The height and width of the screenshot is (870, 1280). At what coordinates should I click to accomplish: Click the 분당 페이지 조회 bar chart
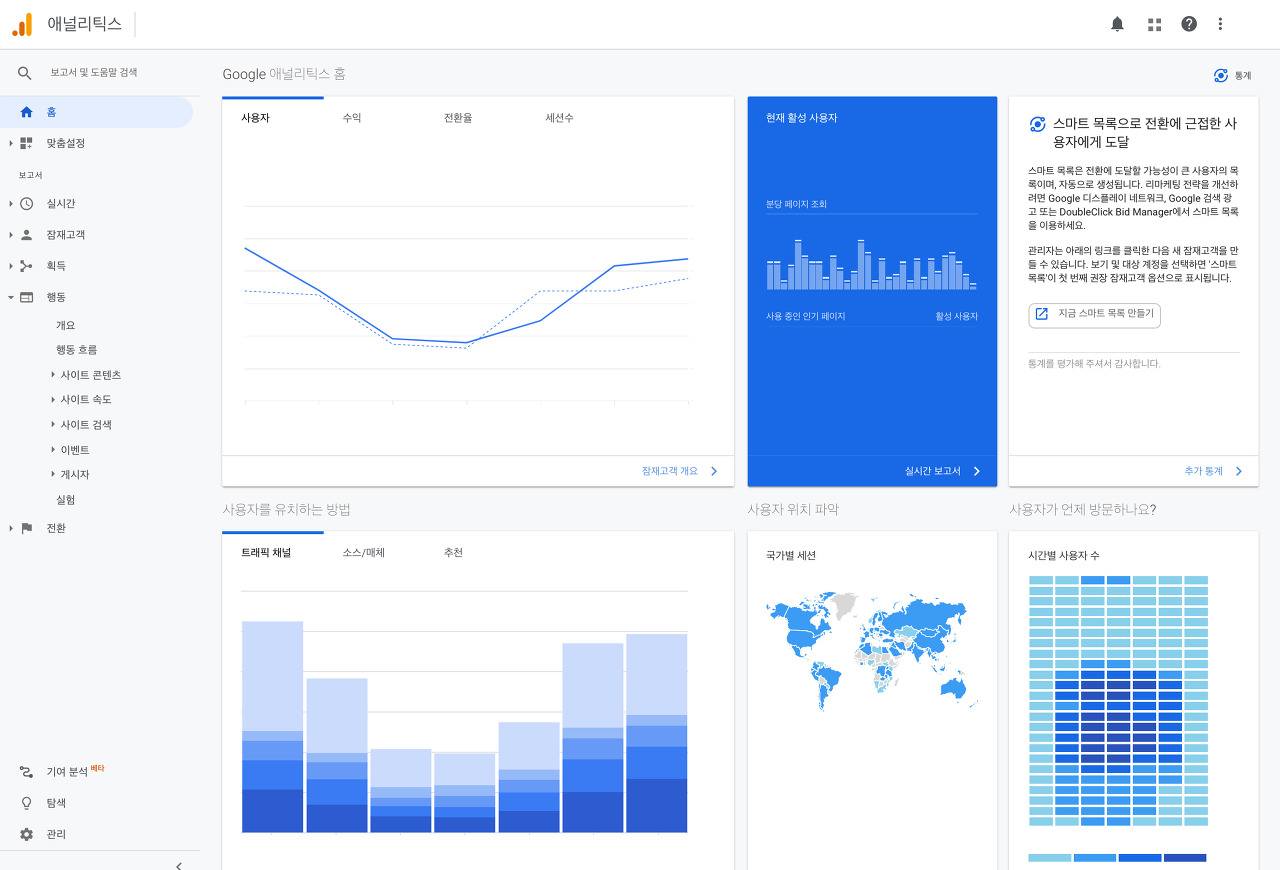(872, 264)
